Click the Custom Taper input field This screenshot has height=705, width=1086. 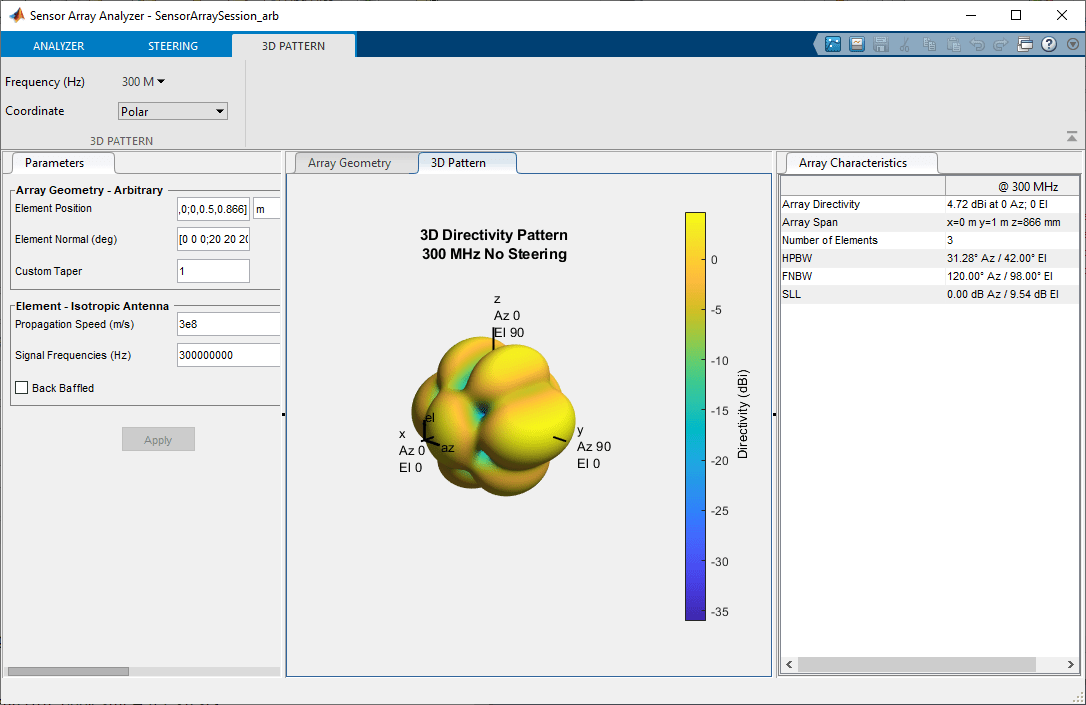click(x=213, y=271)
